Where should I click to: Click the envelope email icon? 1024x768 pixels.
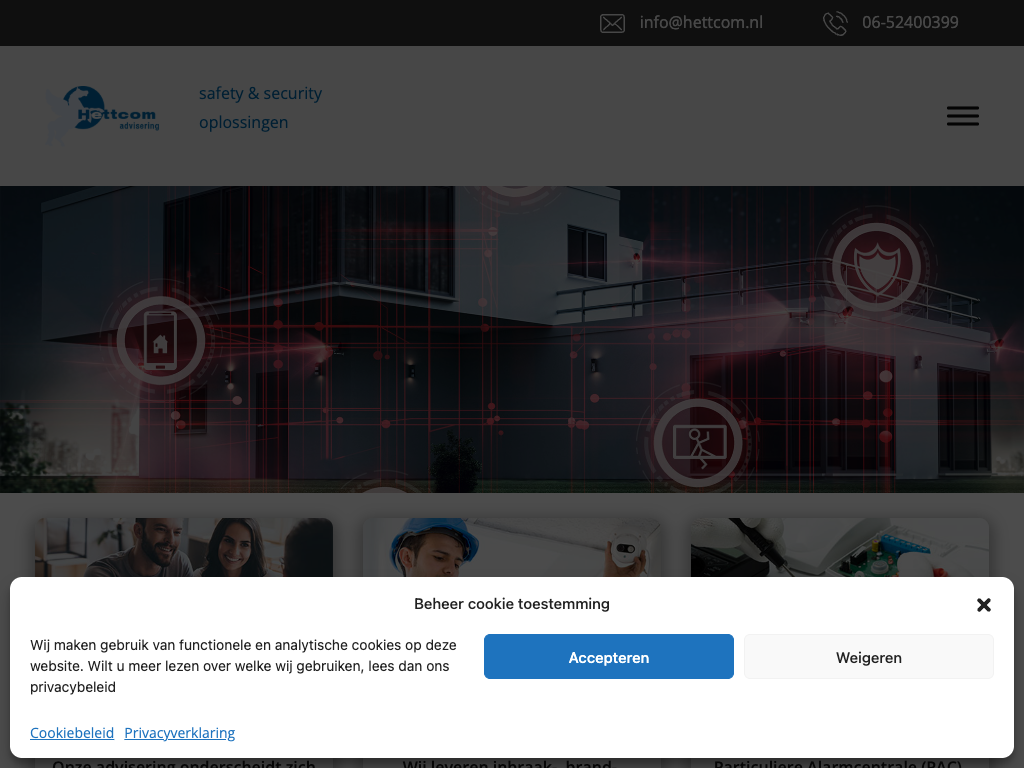coord(612,23)
